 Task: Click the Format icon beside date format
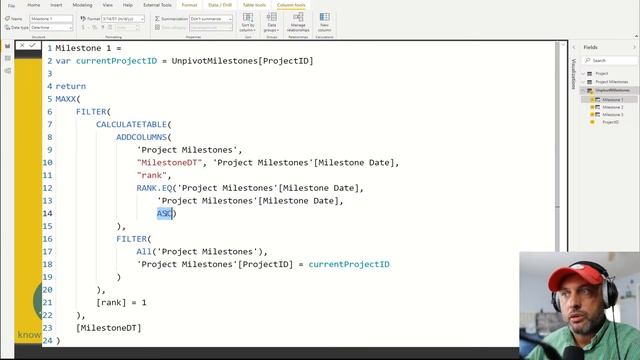[x=83, y=19]
